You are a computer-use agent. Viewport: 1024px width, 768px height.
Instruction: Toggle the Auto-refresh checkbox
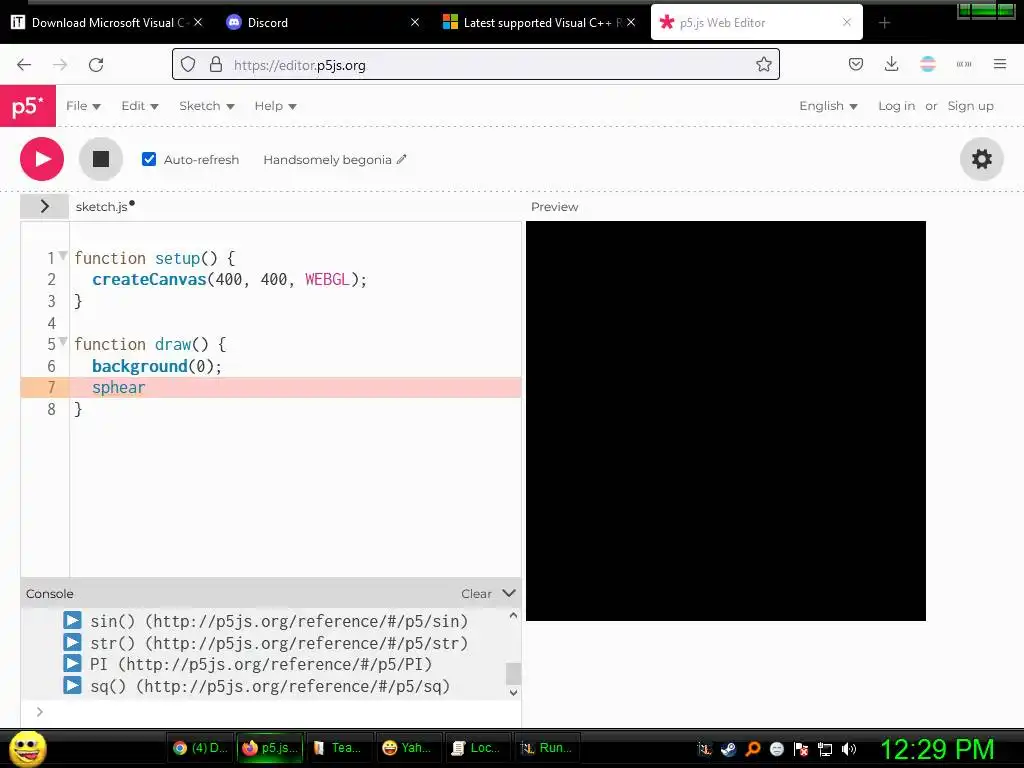point(149,159)
